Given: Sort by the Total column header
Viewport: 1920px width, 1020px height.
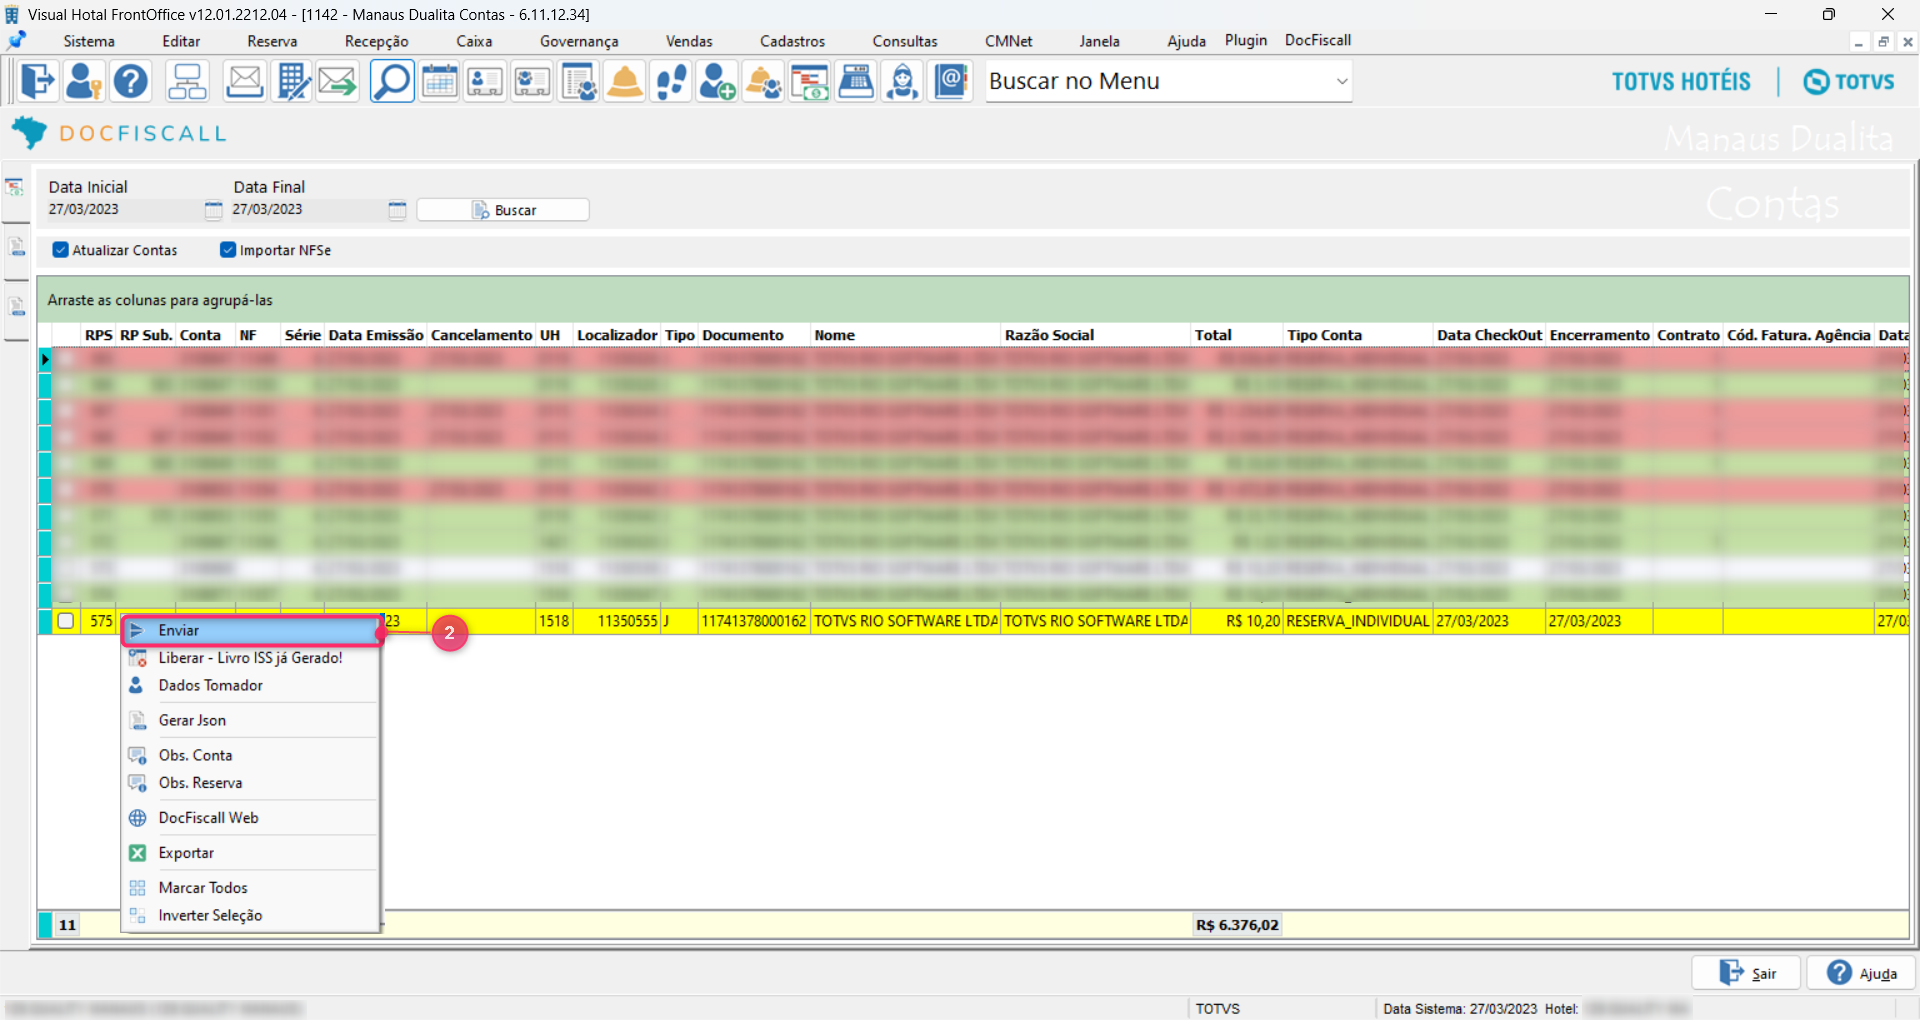Looking at the screenshot, I should pos(1237,335).
